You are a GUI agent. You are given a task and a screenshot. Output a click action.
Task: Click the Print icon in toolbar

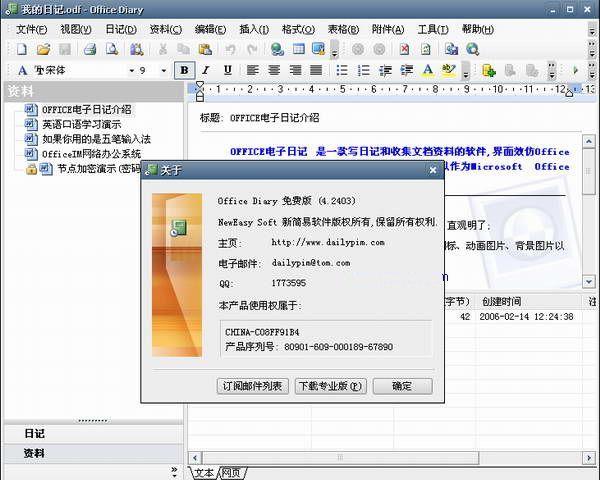coord(89,48)
